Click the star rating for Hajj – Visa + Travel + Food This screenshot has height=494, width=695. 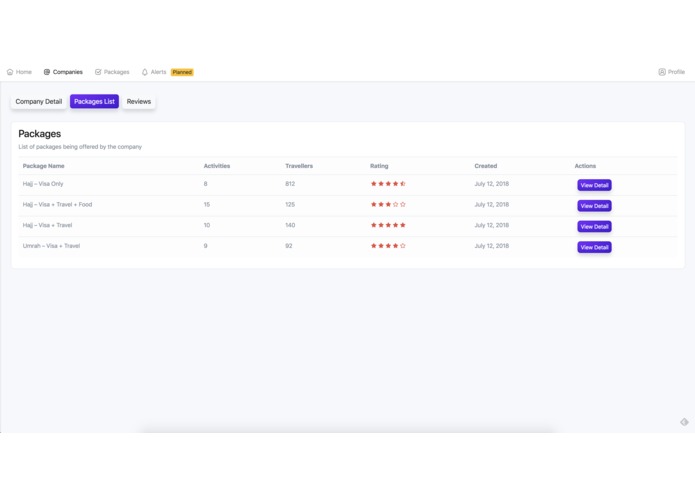[388, 205]
